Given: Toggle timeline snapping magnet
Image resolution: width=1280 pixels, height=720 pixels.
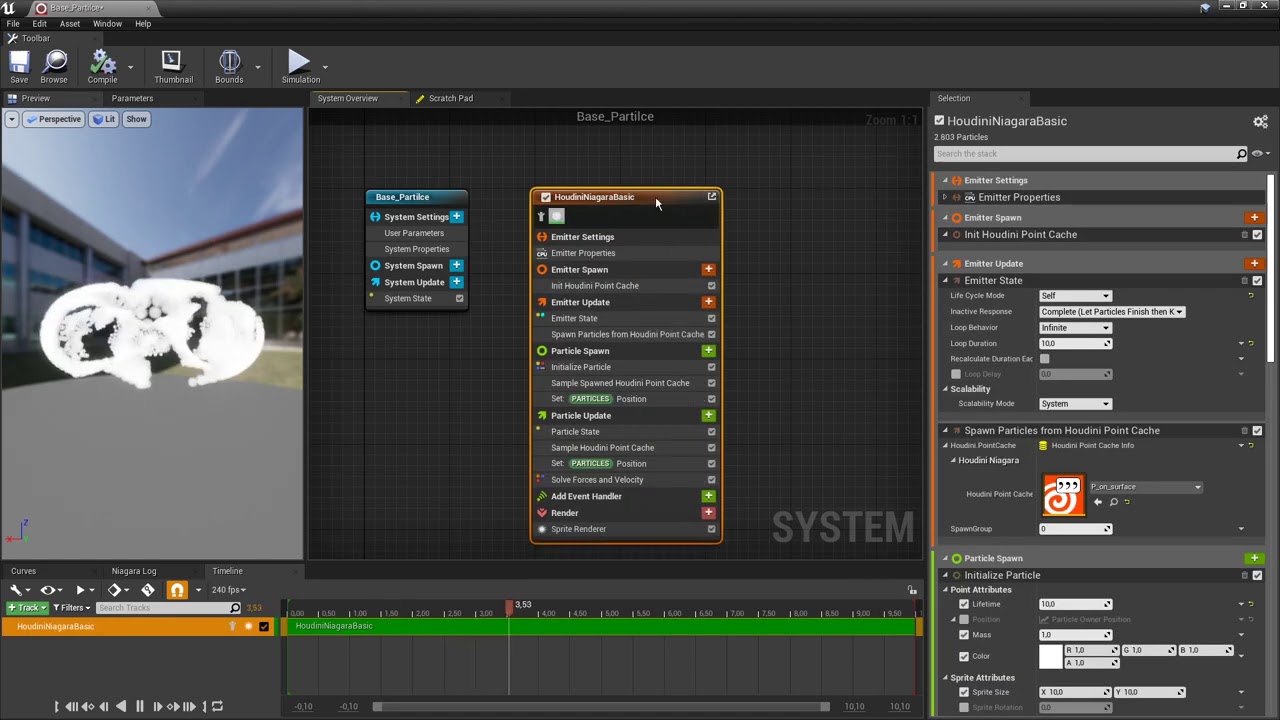Looking at the screenshot, I should (177, 590).
